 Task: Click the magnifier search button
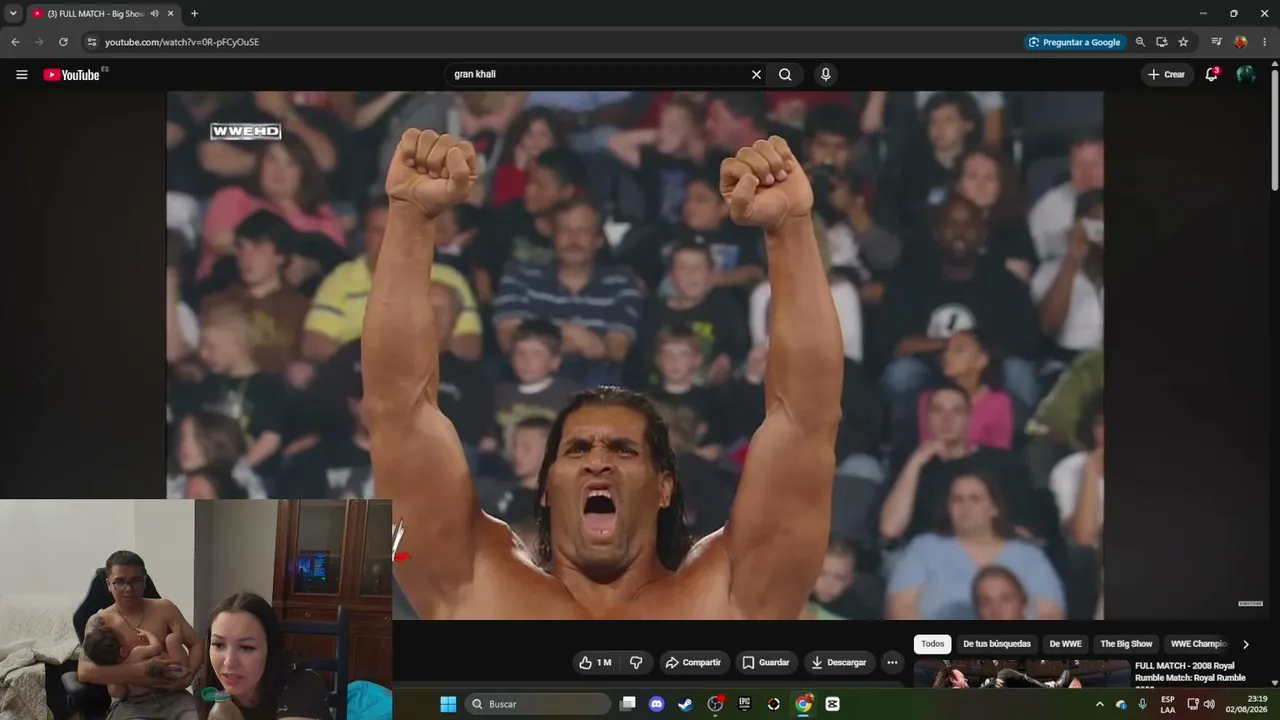(785, 74)
